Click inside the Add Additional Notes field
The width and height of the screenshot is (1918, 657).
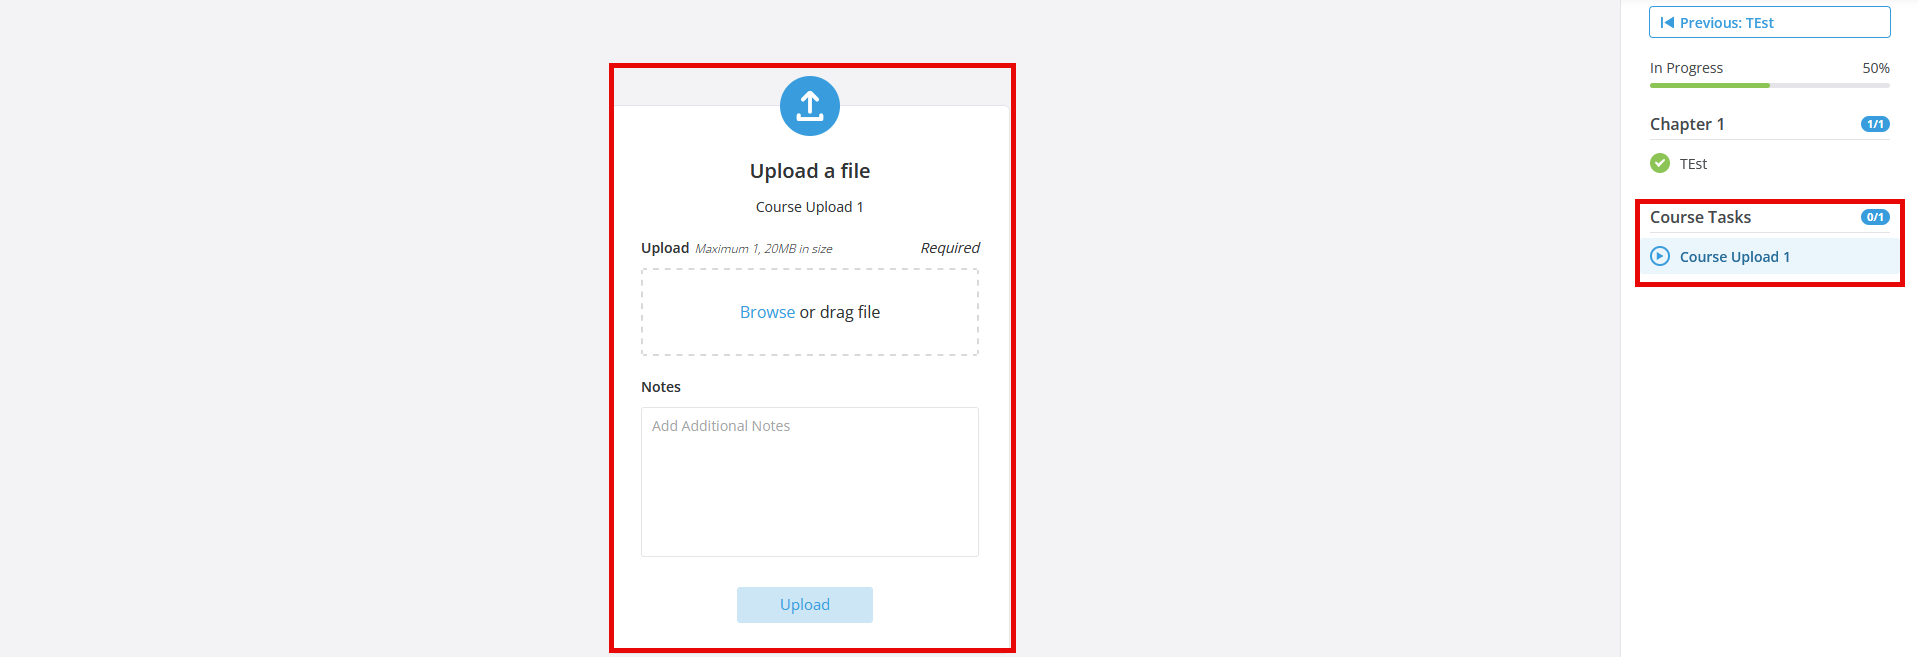pyautogui.click(x=809, y=481)
